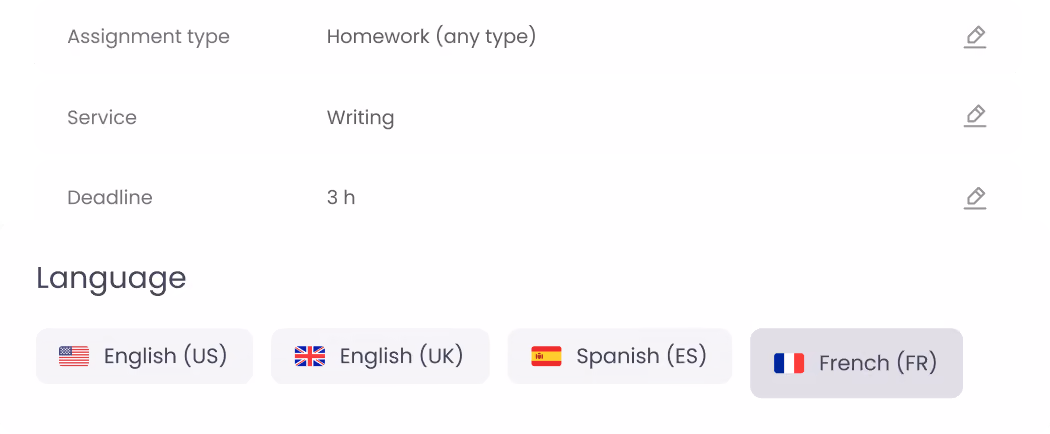
Task: Click the Assignment type label
Action: (x=149, y=37)
